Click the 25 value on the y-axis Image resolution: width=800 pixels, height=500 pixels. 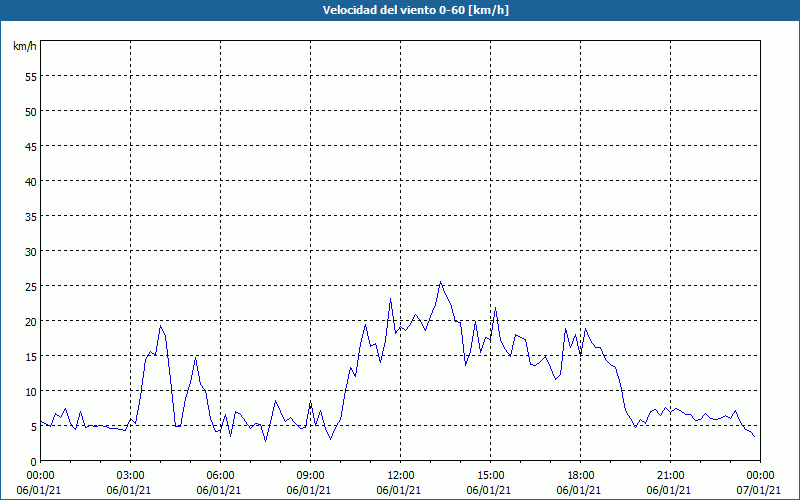[31, 286]
